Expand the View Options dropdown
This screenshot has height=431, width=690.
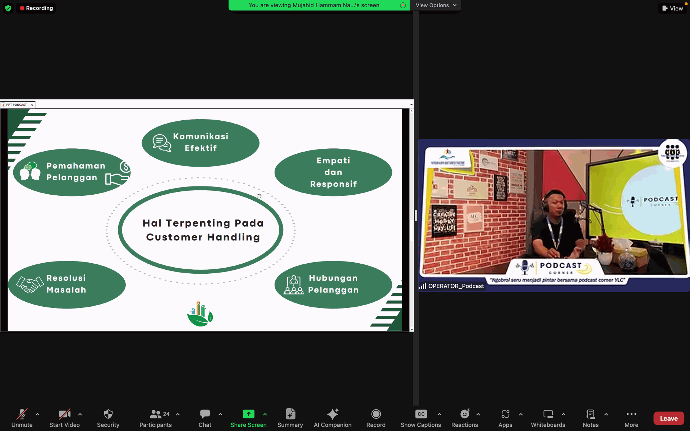(437, 5)
